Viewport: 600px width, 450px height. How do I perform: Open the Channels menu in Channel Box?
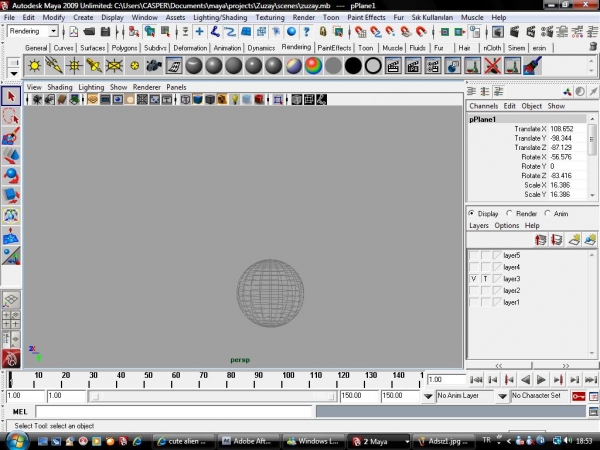[x=484, y=106]
